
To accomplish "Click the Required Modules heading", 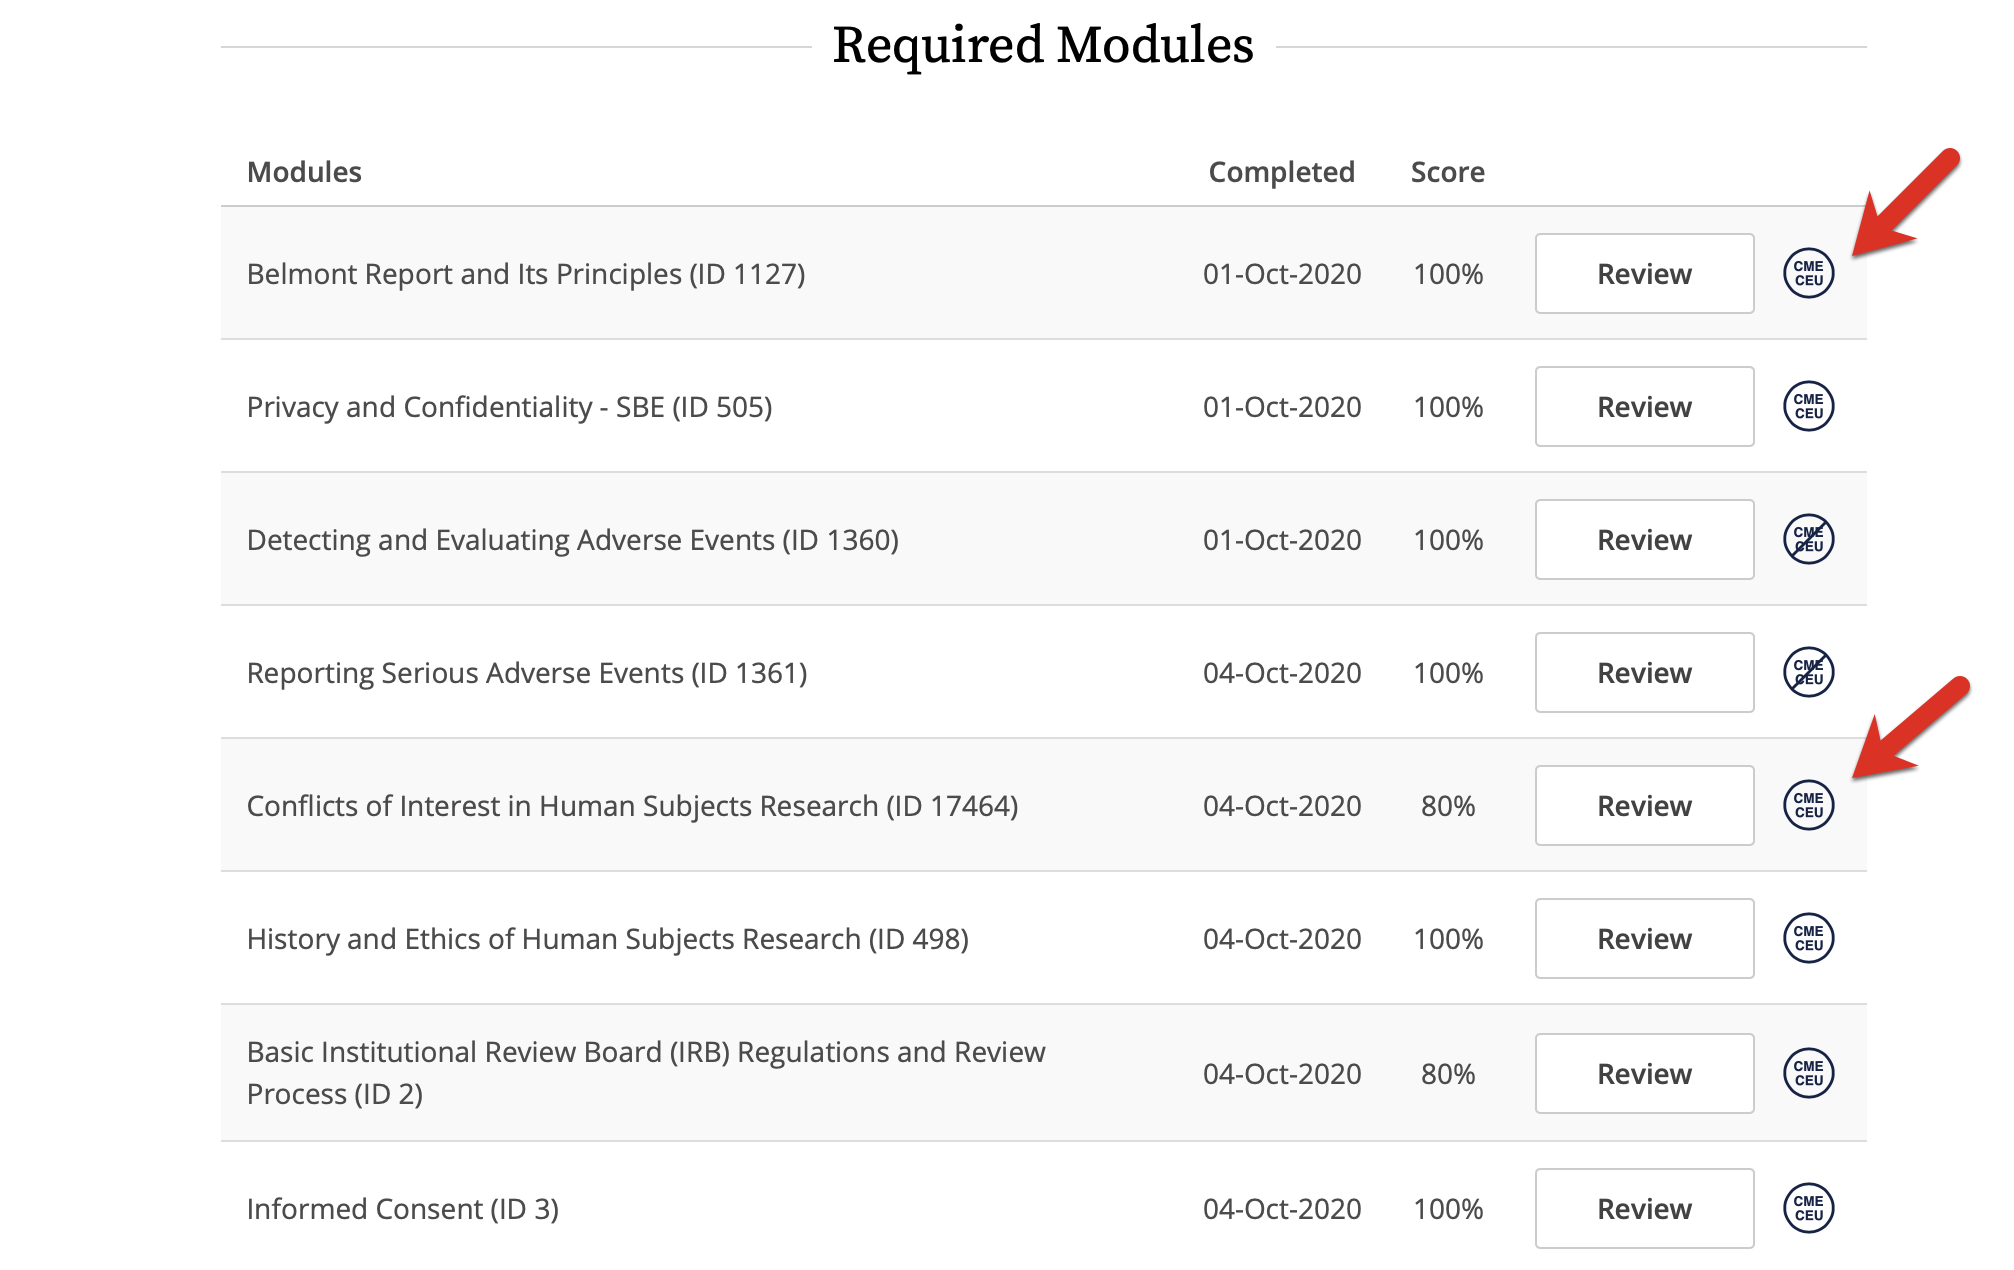I will [x=1043, y=45].
